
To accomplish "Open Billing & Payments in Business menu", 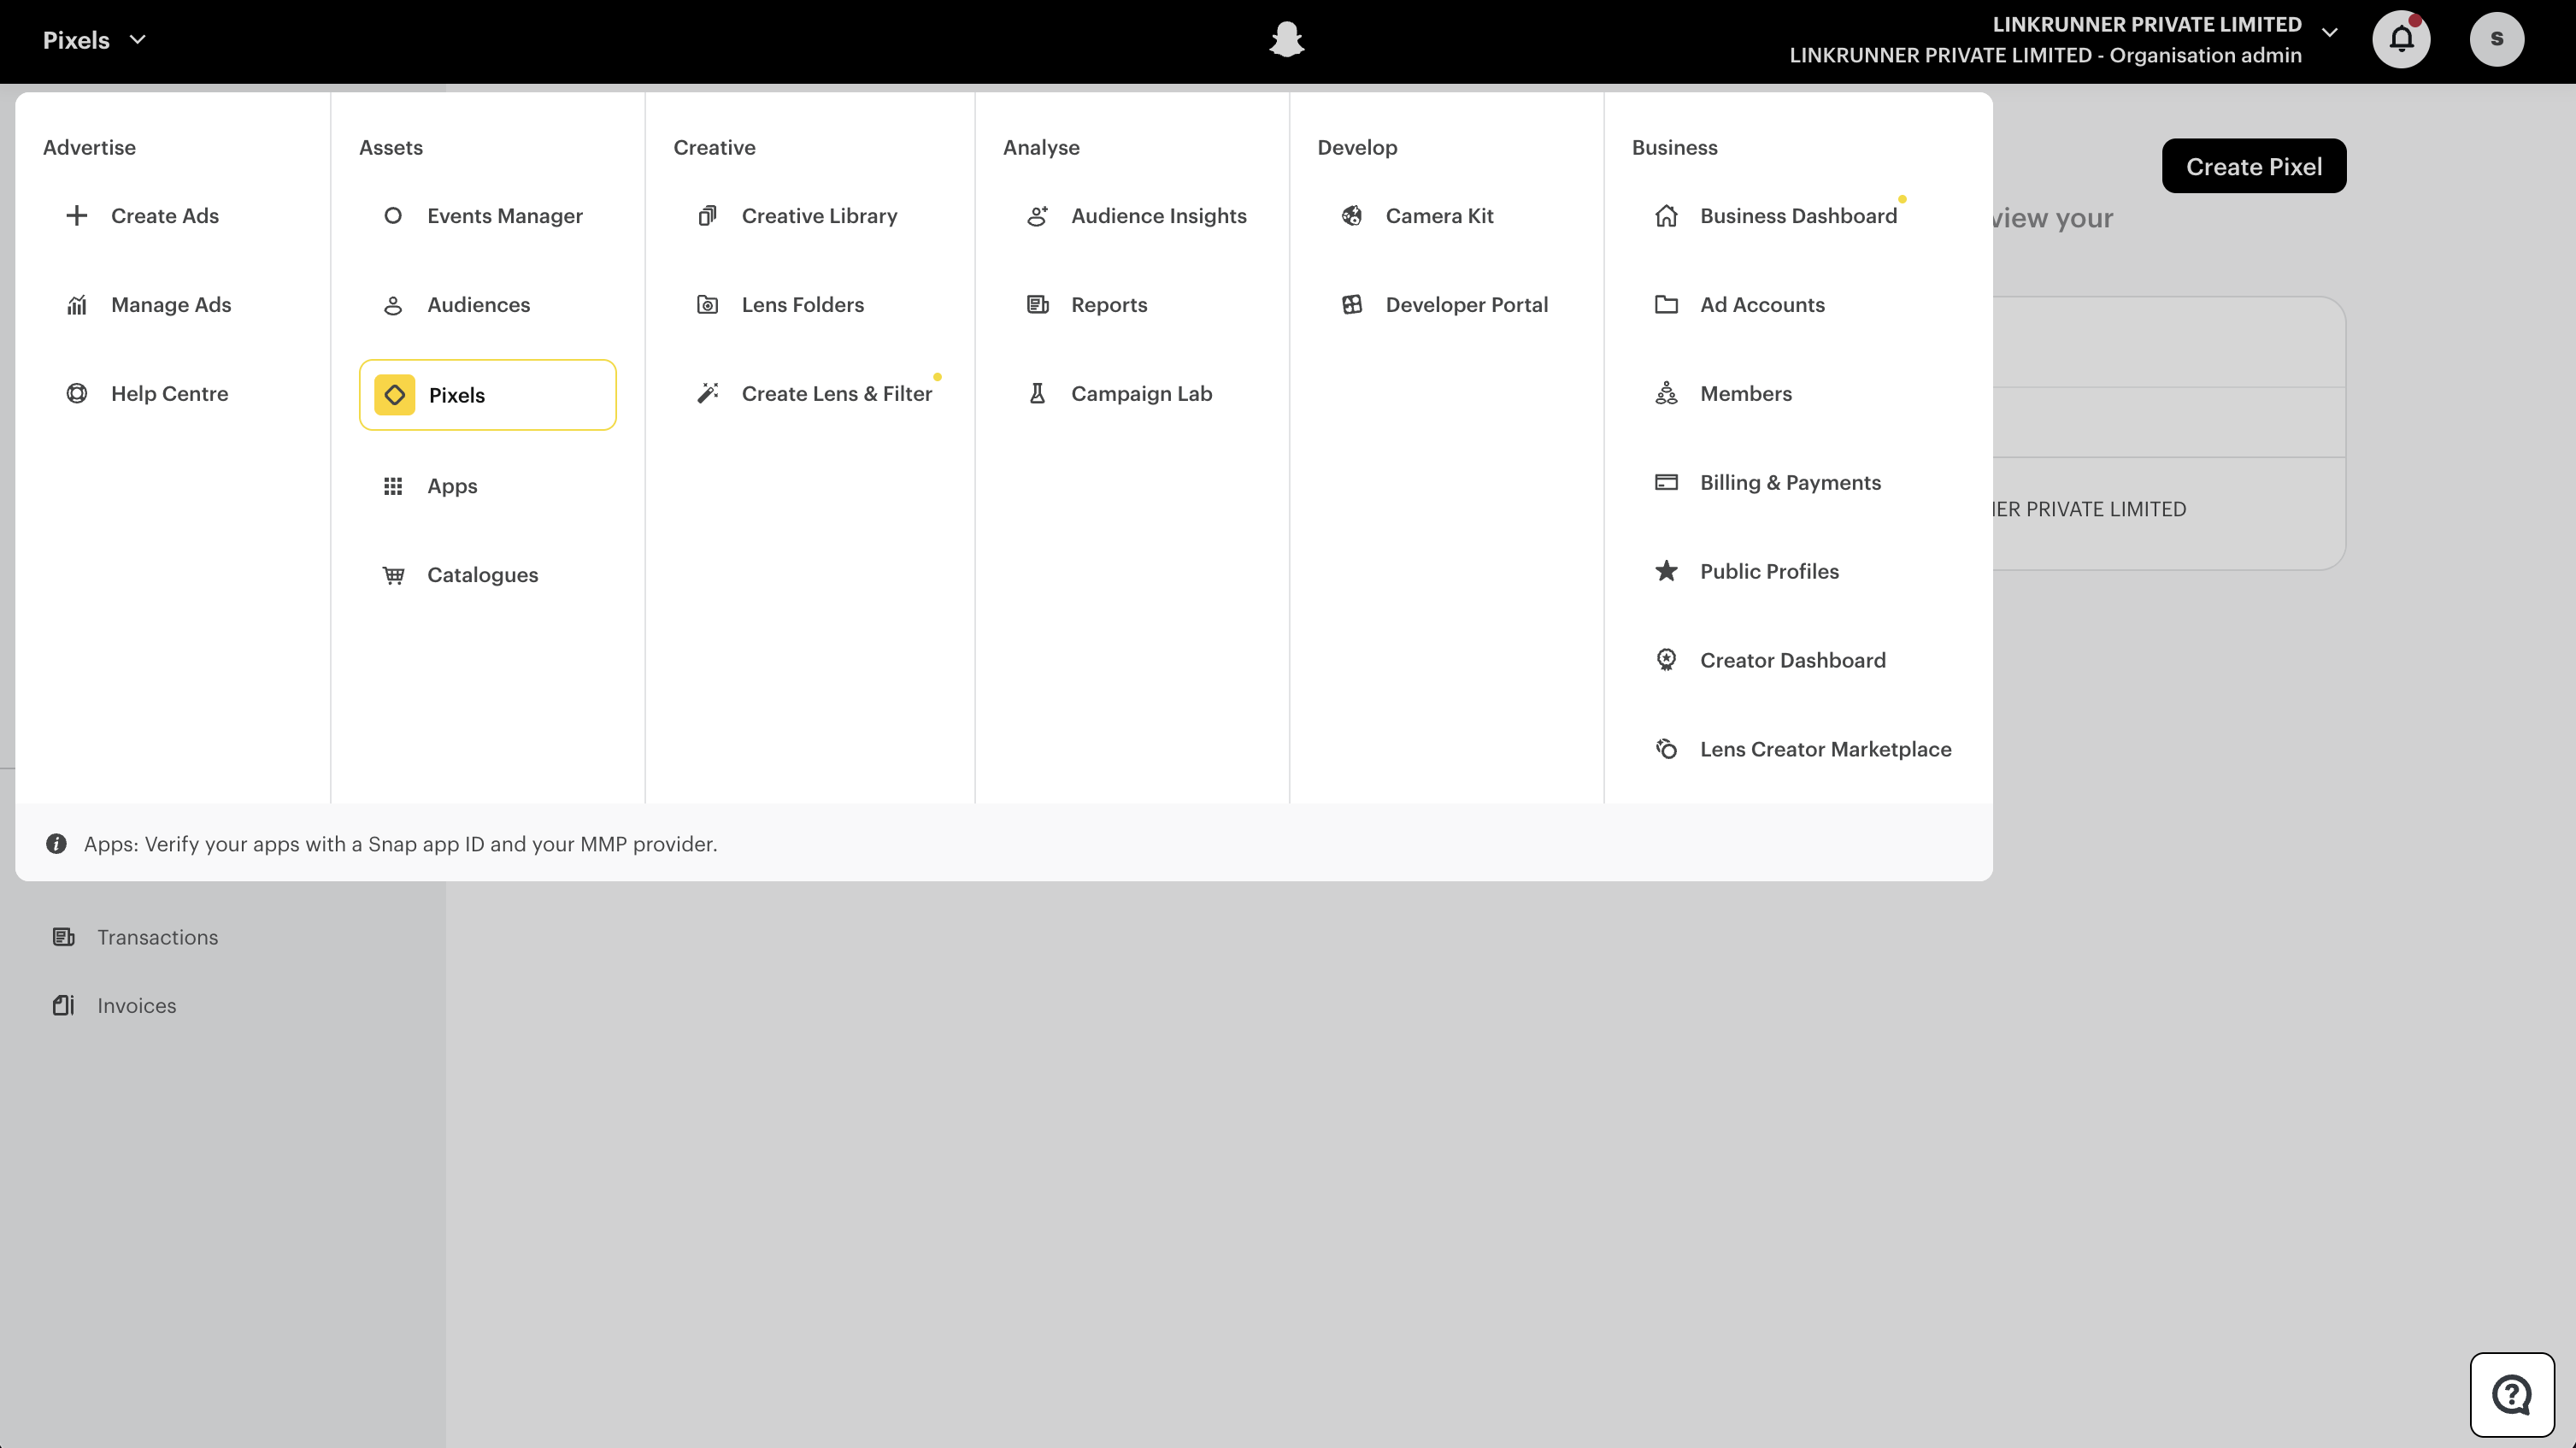I will pyautogui.click(x=1790, y=482).
